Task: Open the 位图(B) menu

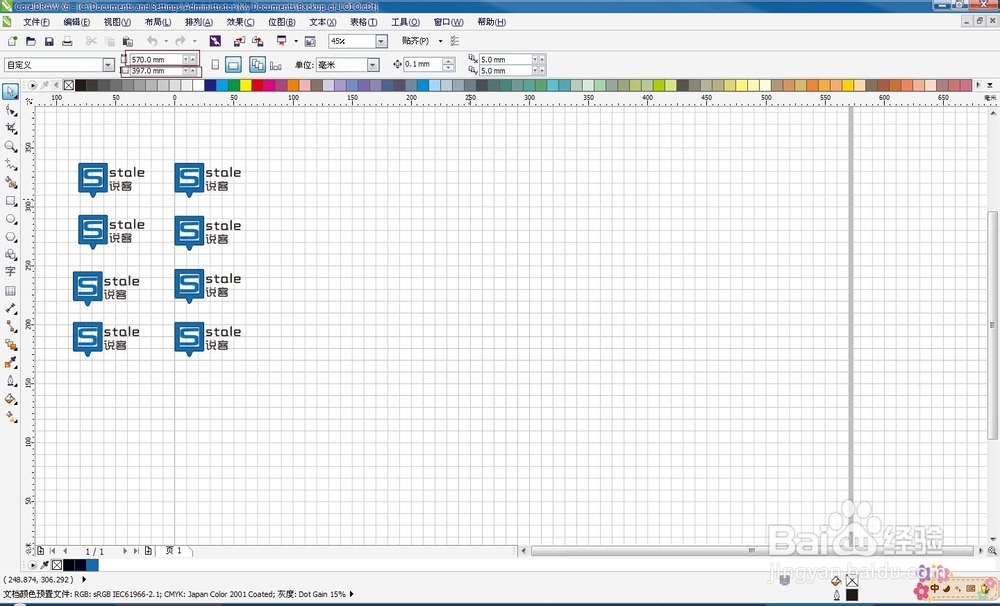Action: pos(281,22)
